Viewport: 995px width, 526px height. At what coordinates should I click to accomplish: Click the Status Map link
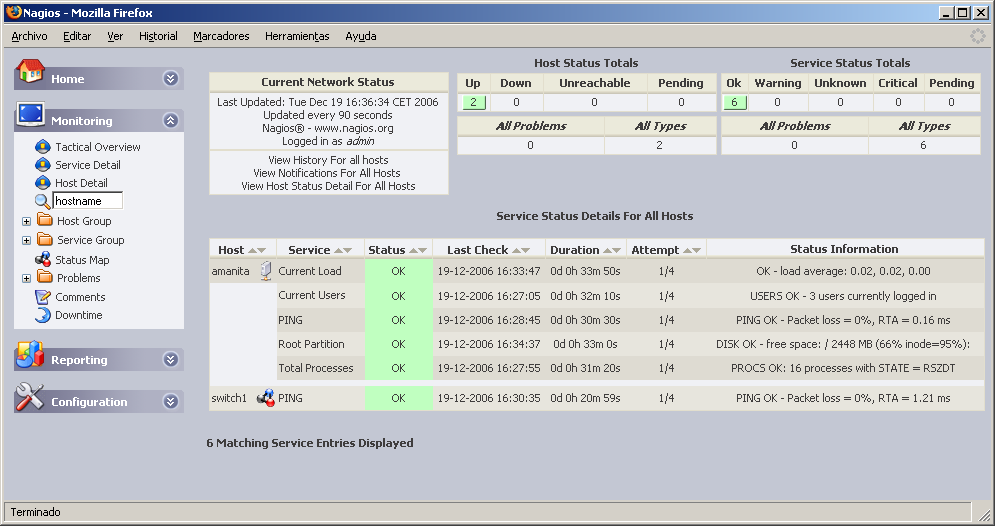pyautogui.click(x=82, y=260)
